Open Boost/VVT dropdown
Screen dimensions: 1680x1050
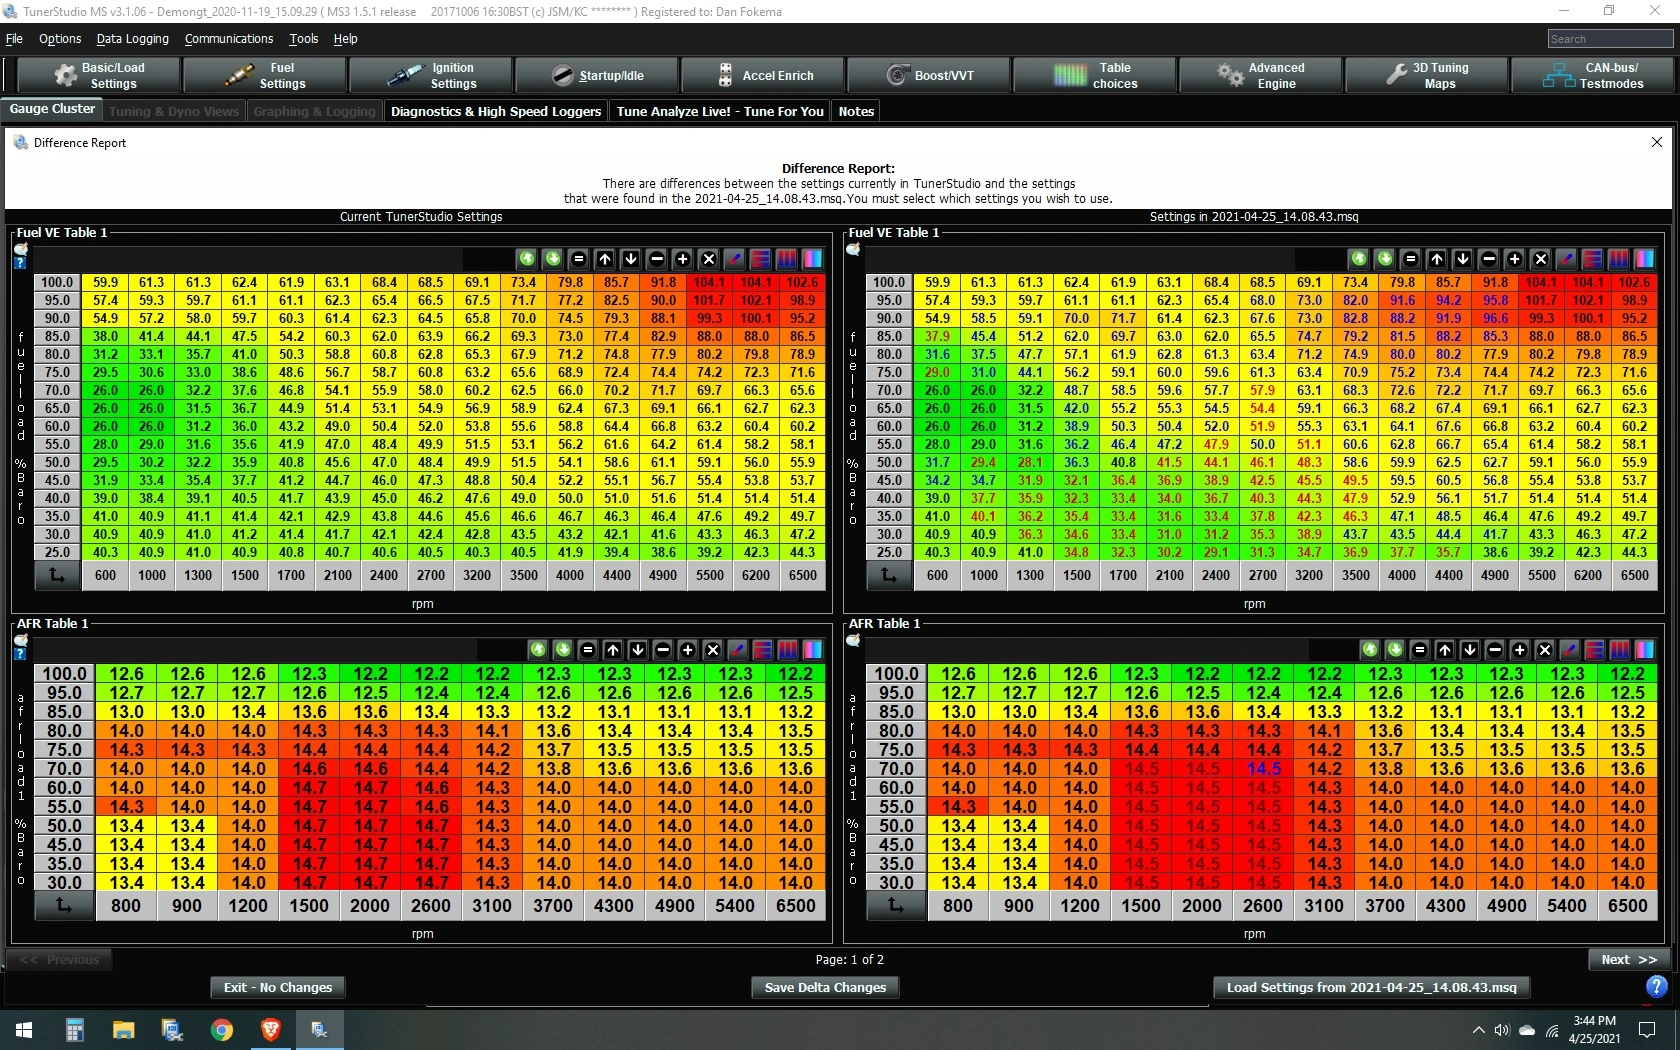tap(929, 76)
